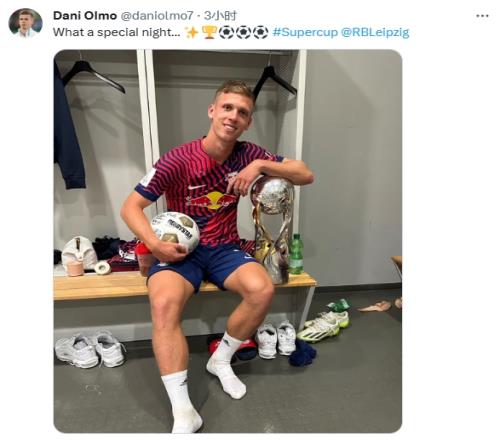This screenshot has height=440, width=500.
Task: Open the @daniolmo7 handle link
Action: click(x=157, y=16)
